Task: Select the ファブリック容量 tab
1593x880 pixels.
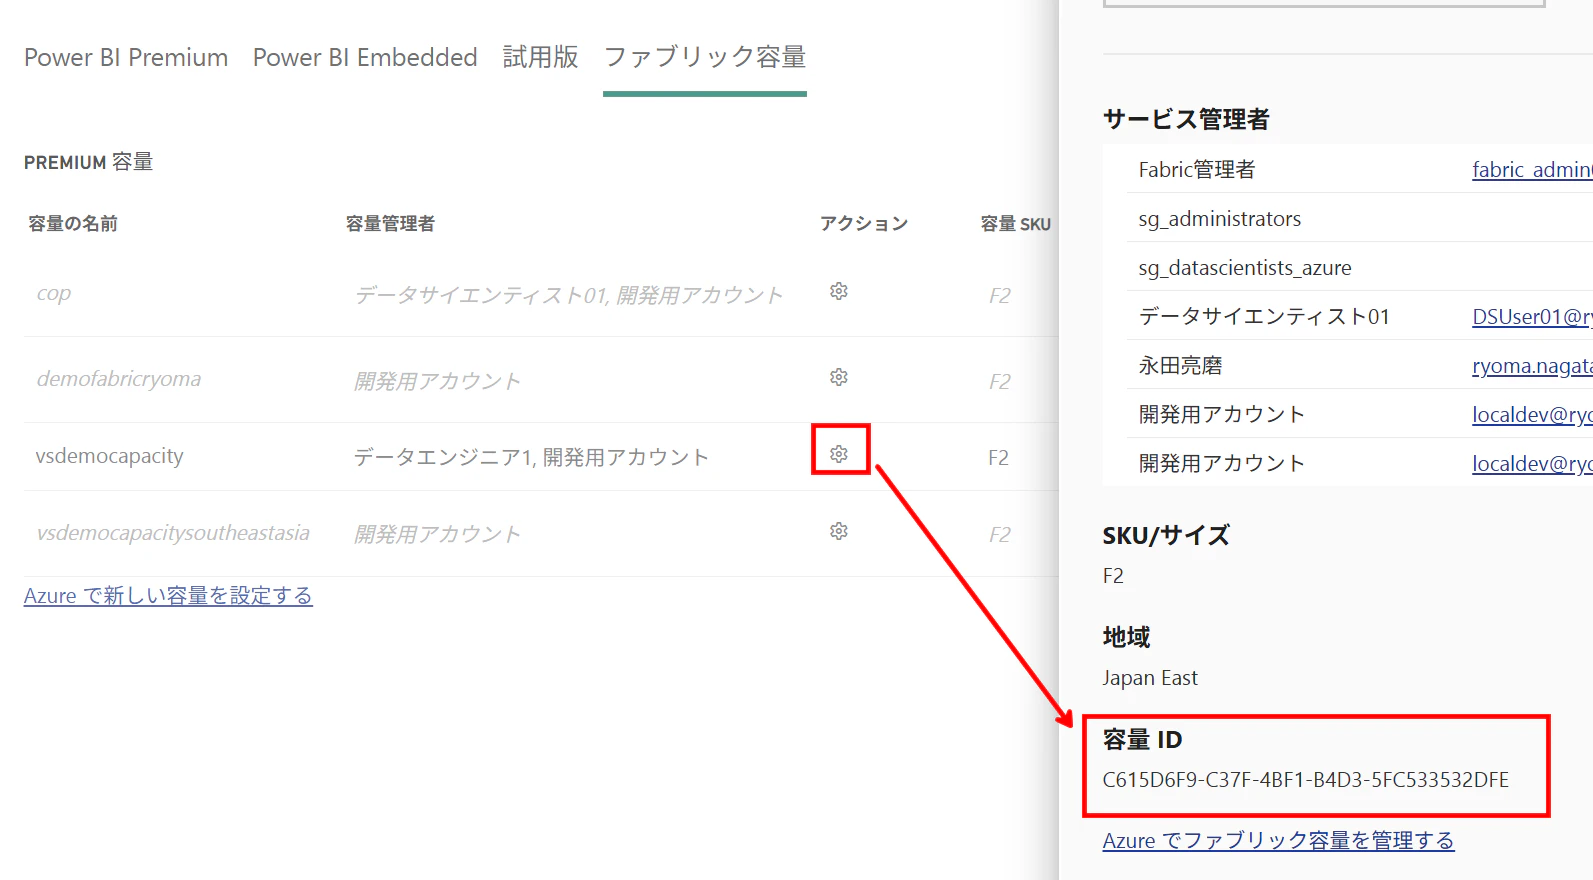Action: 705,57
